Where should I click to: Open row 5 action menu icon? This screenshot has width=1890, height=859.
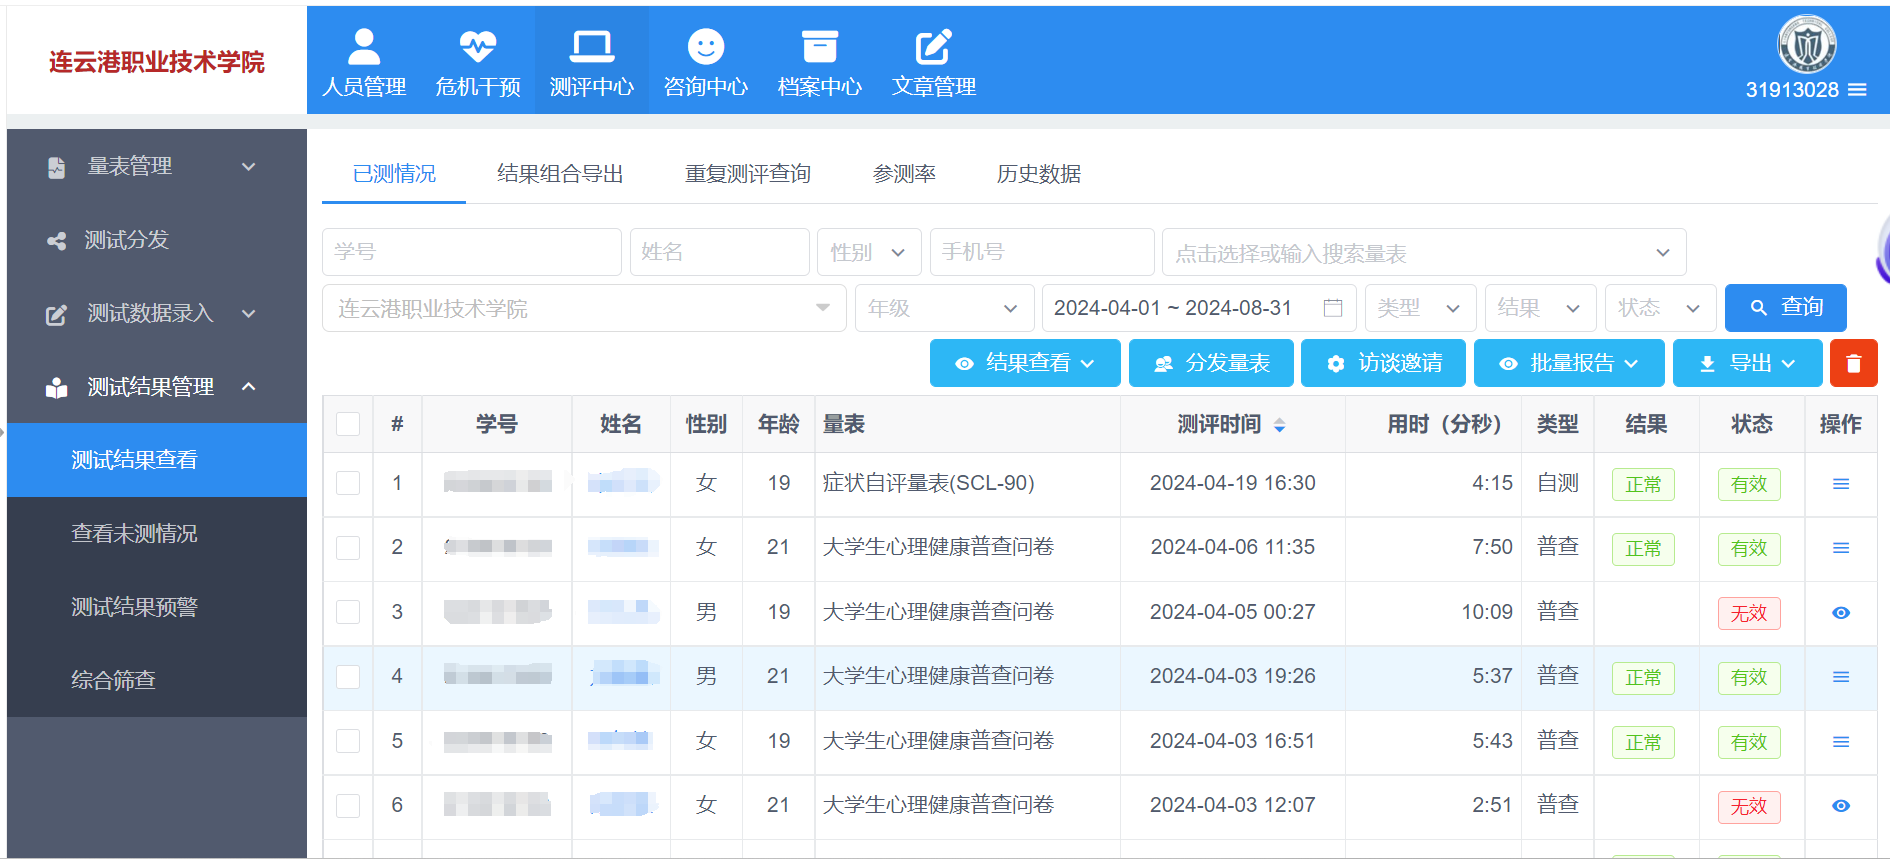tap(1840, 742)
